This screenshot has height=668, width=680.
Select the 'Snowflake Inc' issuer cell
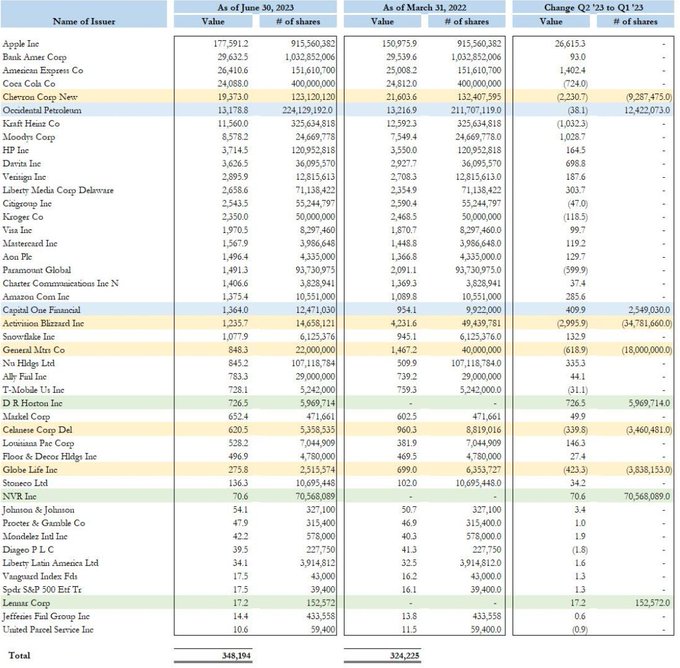(29, 337)
